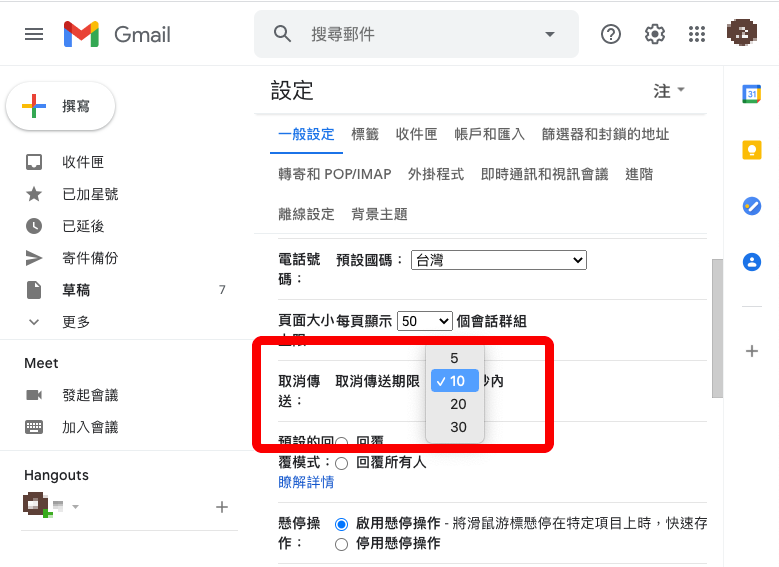Select 10 seconds undo send option

pos(455,381)
